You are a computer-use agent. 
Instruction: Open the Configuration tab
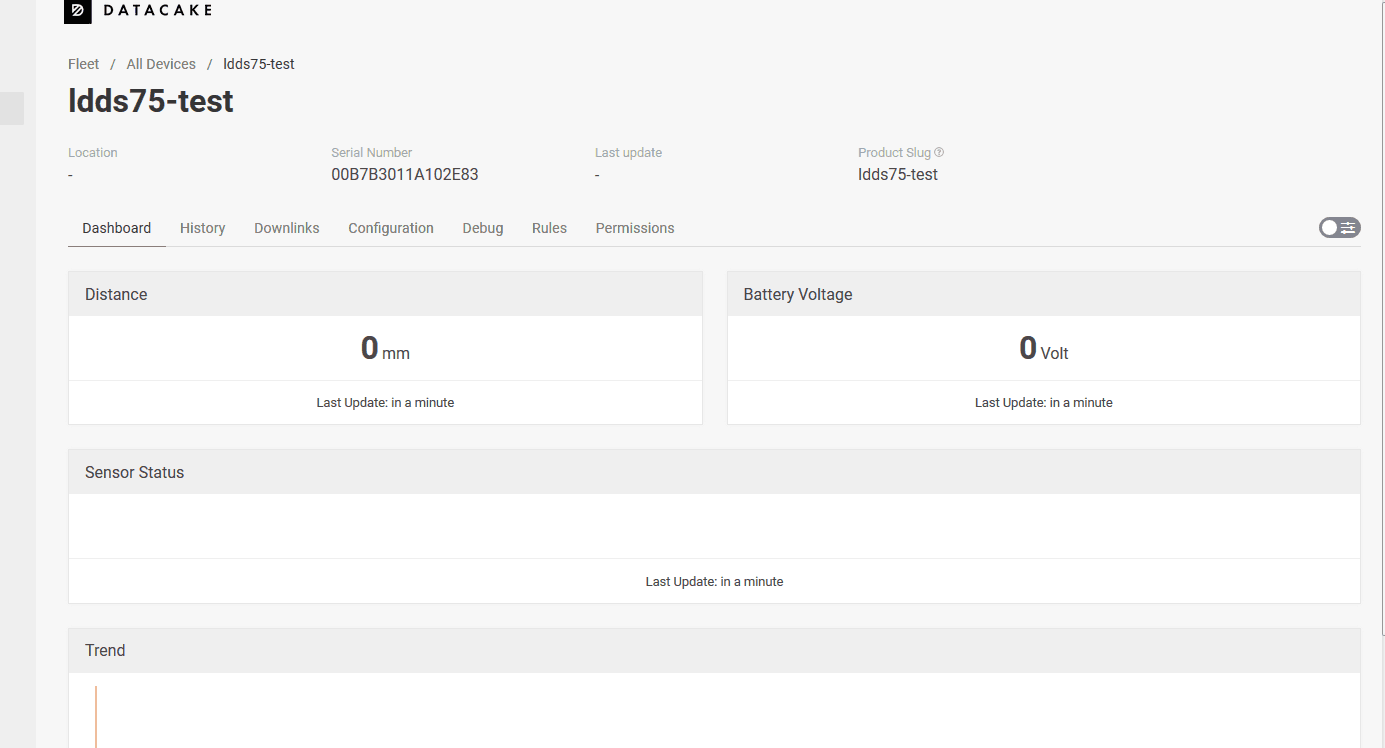(391, 228)
